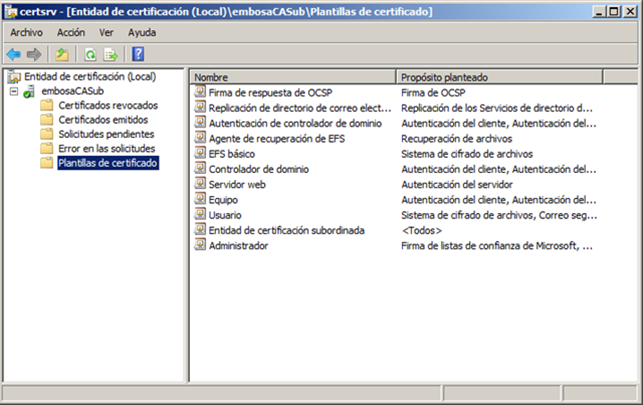This screenshot has width=643, height=405.
Task: Select the Certificados emitidos folder
Action: point(103,119)
